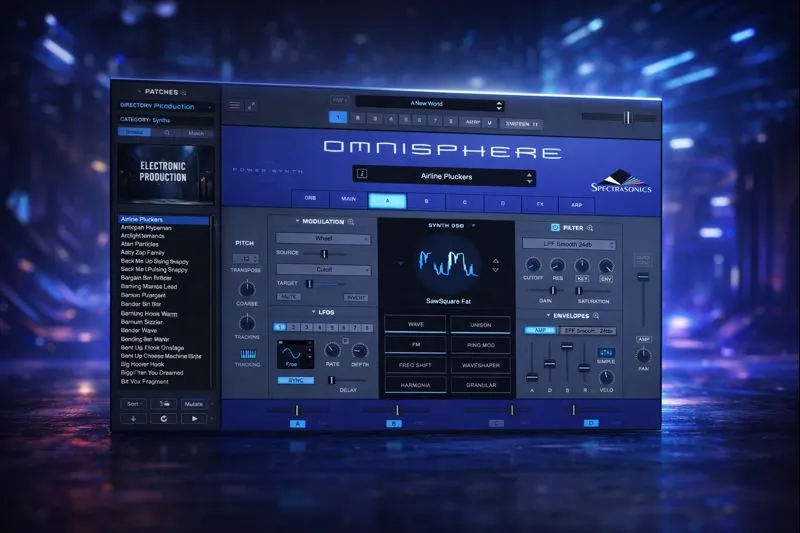The width and height of the screenshot is (800, 533).
Task: Toggle the Key filter button
Action: [x=582, y=278]
